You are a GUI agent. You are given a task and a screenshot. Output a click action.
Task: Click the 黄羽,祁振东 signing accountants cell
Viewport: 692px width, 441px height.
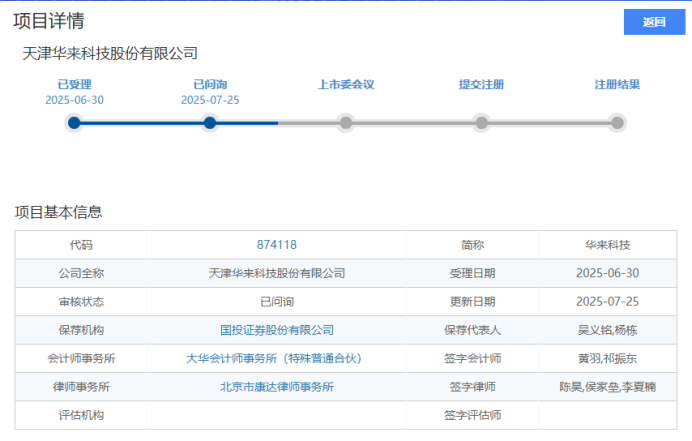tap(608, 358)
